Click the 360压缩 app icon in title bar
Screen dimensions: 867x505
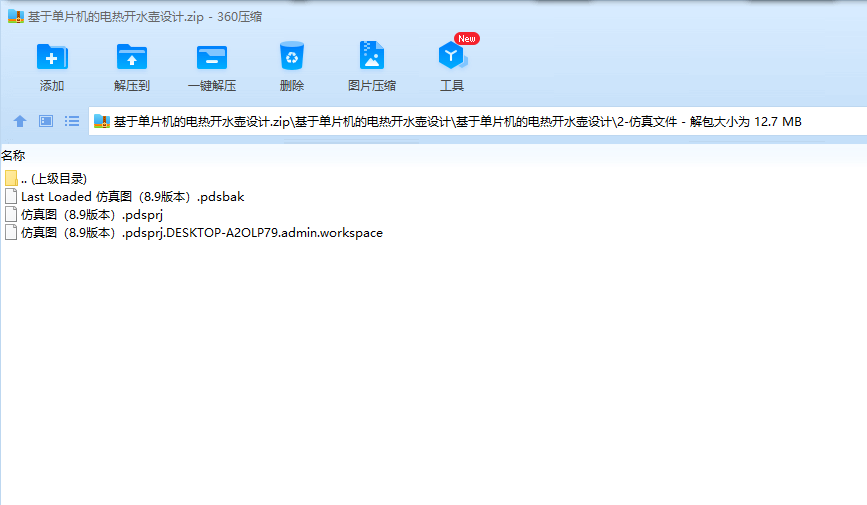[x=16, y=17]
